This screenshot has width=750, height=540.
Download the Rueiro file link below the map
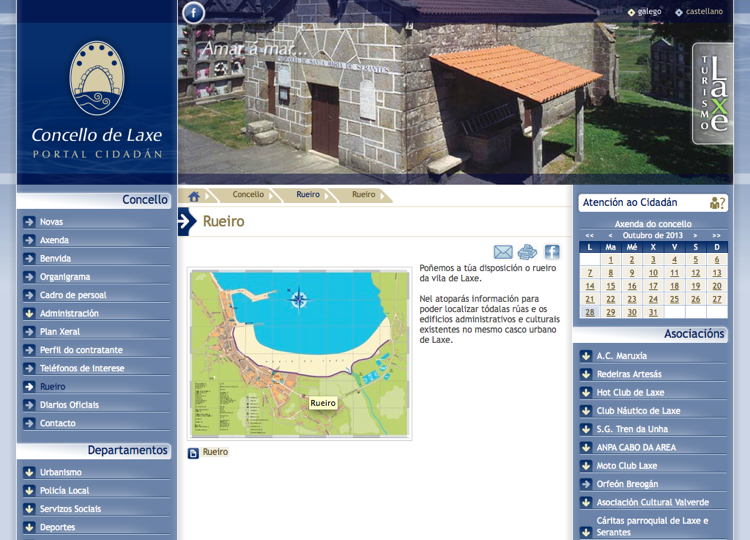point(215,452)
